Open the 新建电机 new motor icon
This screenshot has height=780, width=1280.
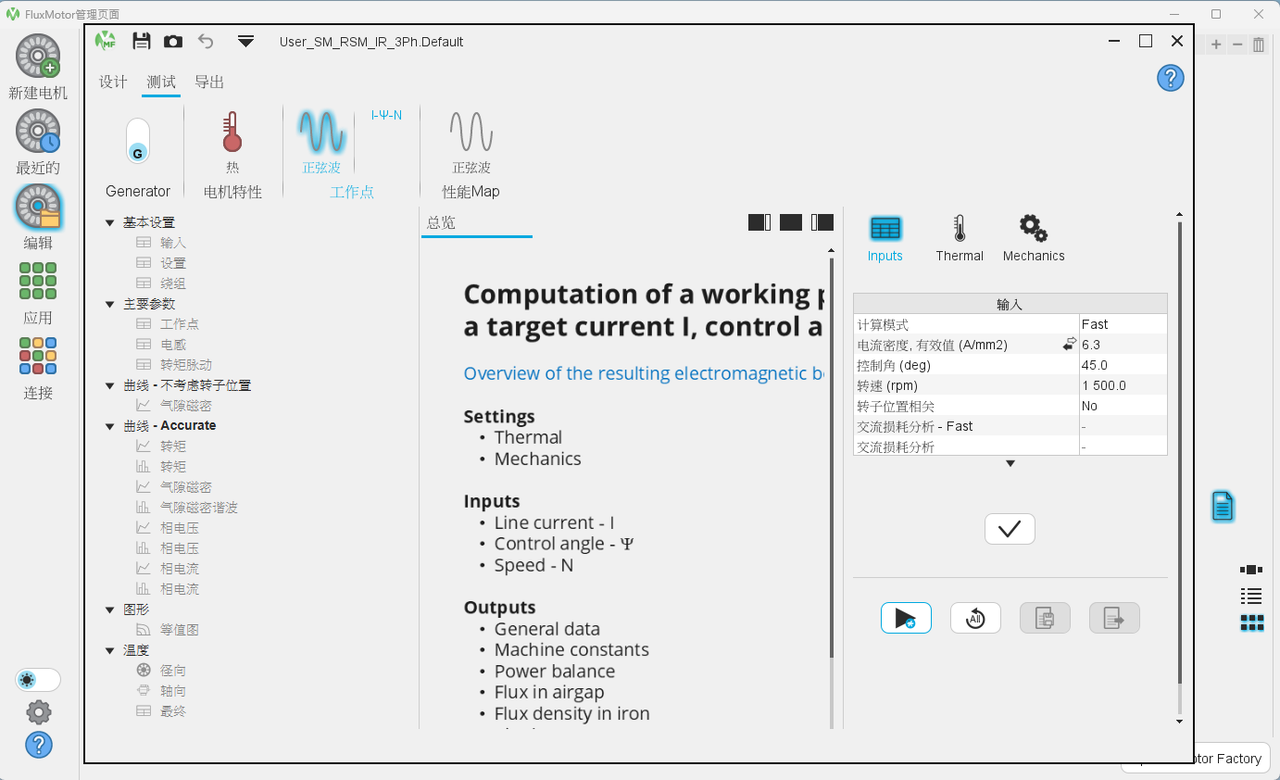[38, 56]
